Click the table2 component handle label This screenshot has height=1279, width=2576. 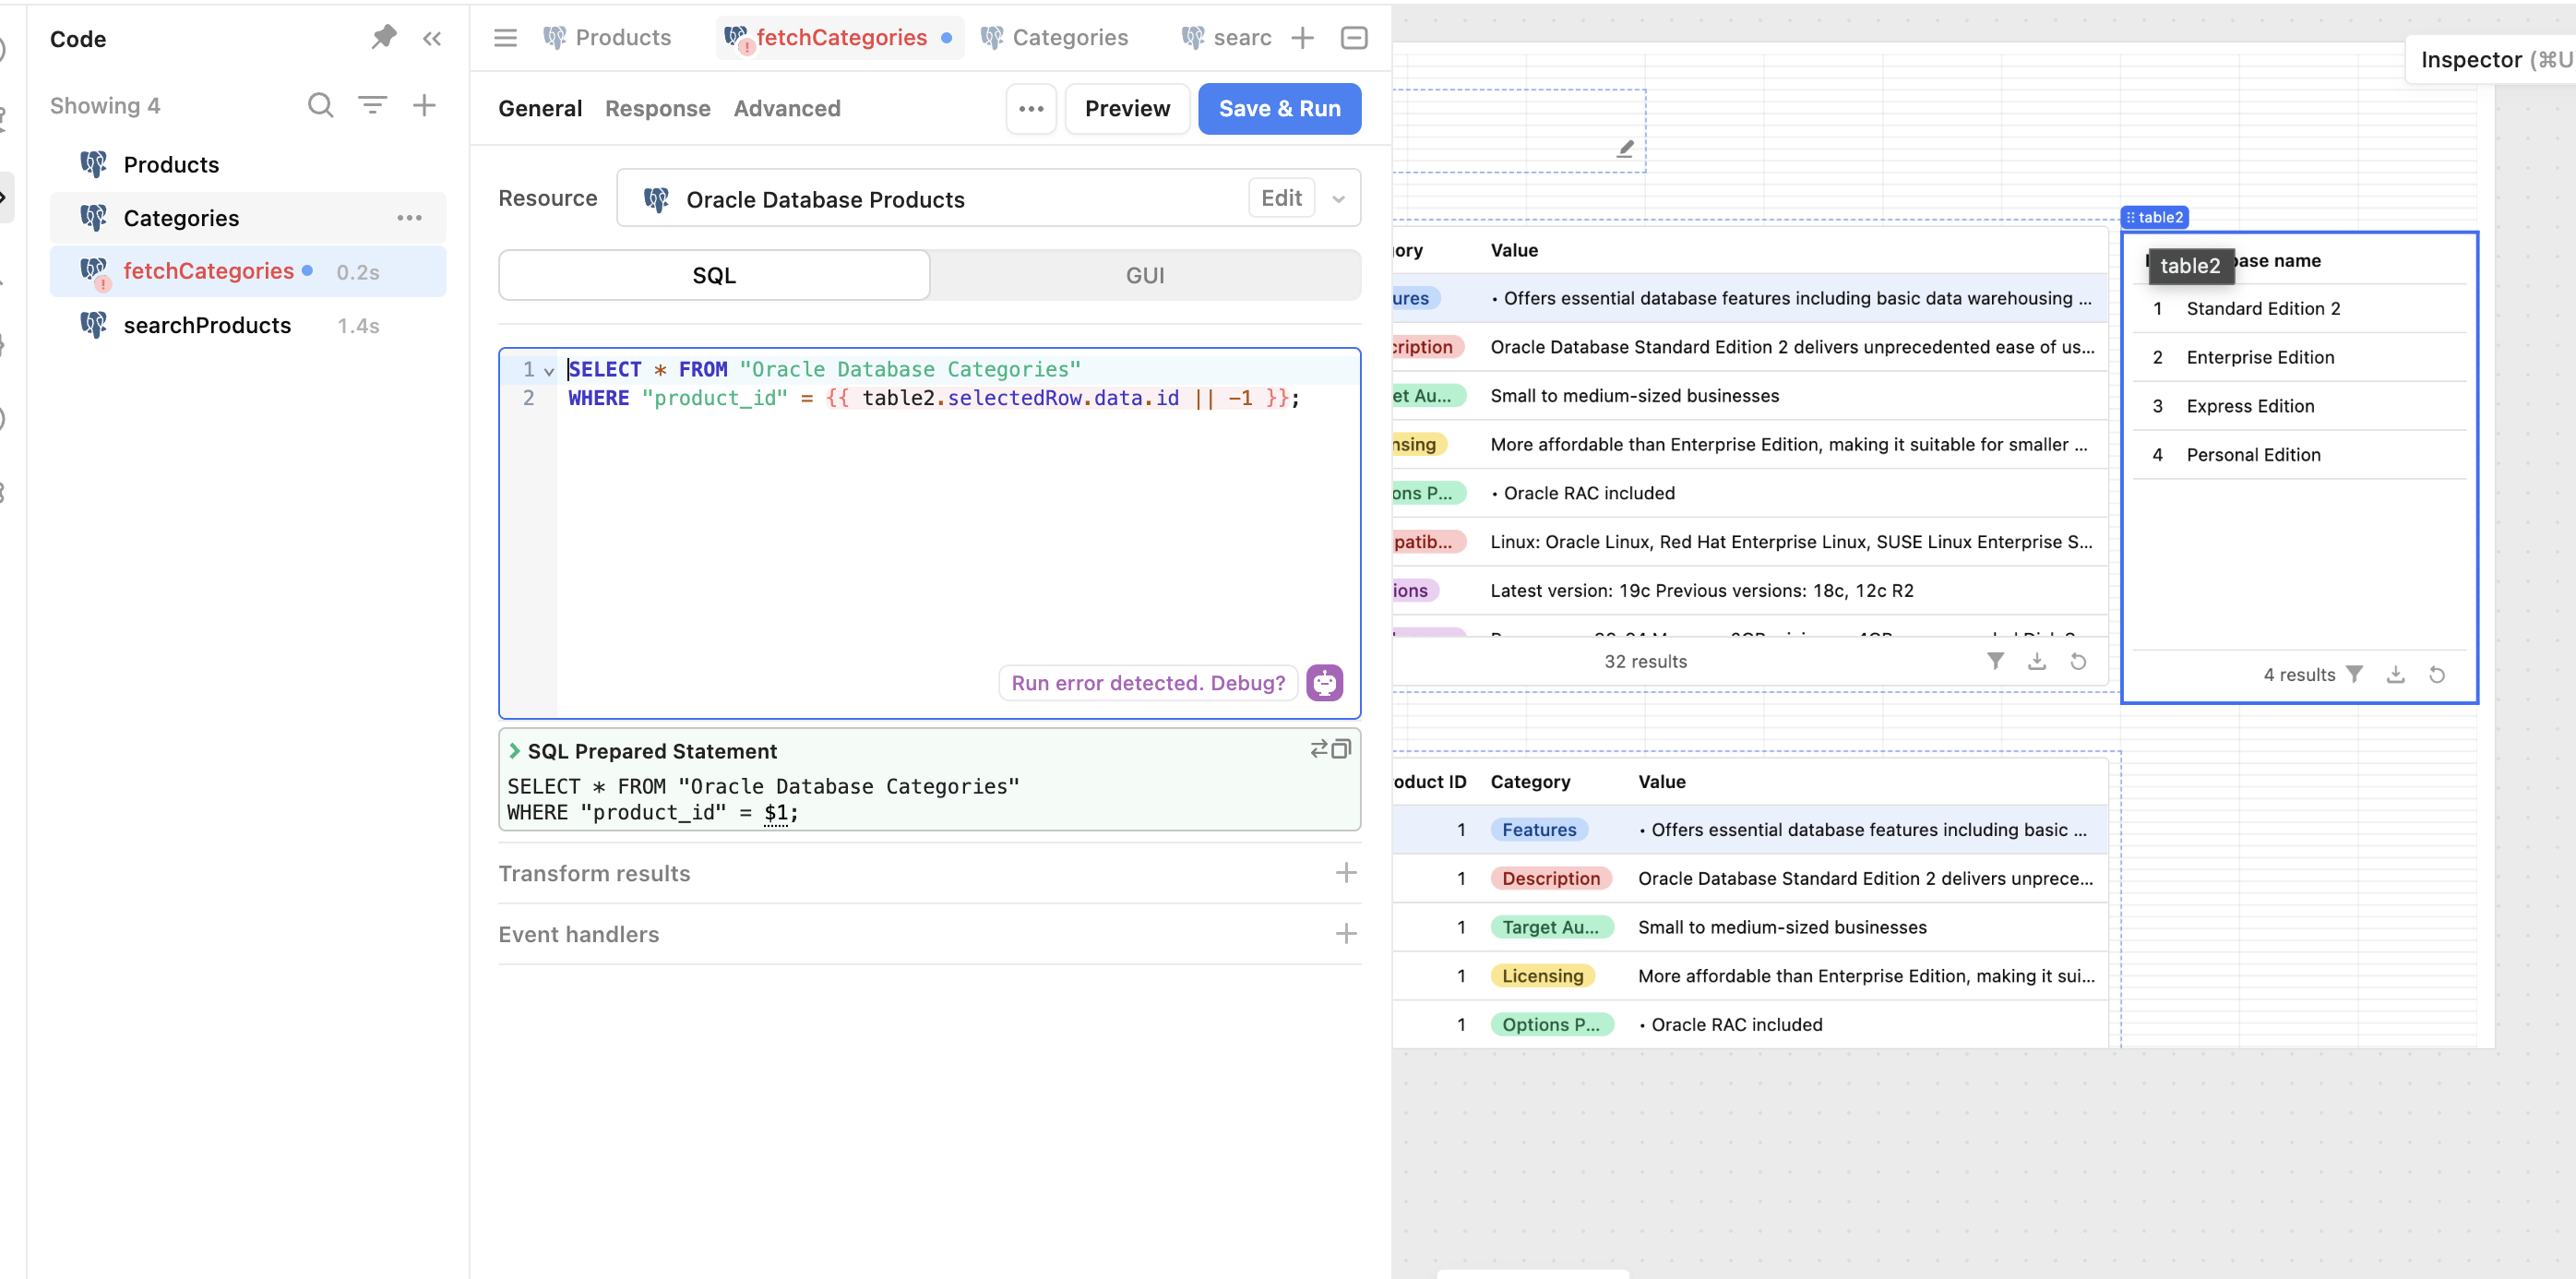tap(2154, 217)
